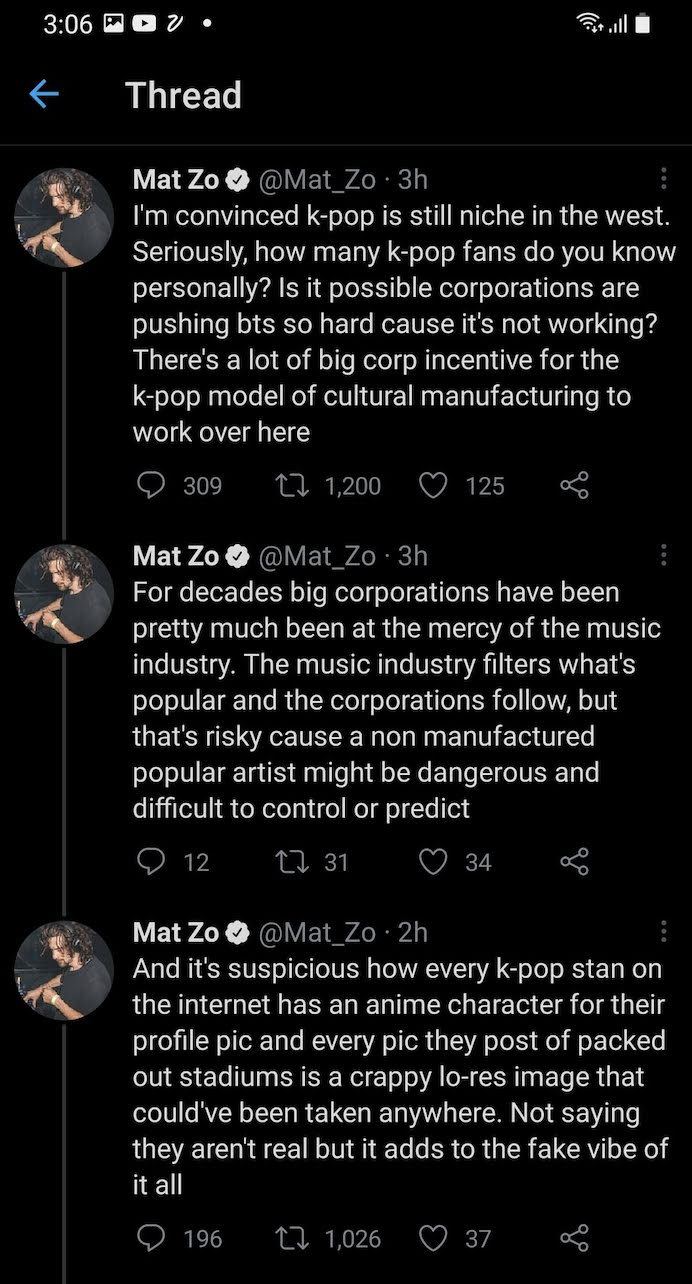Open more options on second tweet
The height and width of the screenshot is (1284, 692).
663,555
